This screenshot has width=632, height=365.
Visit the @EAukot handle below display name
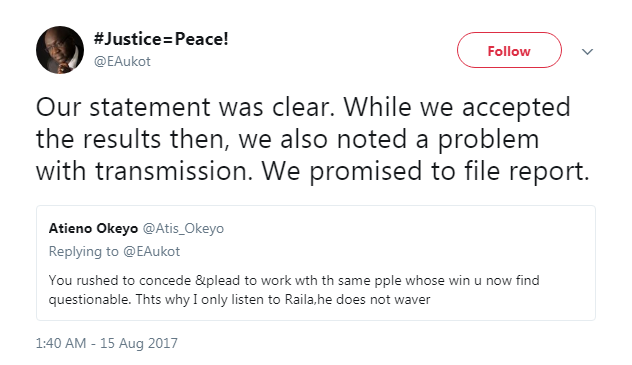coord(122,62)
